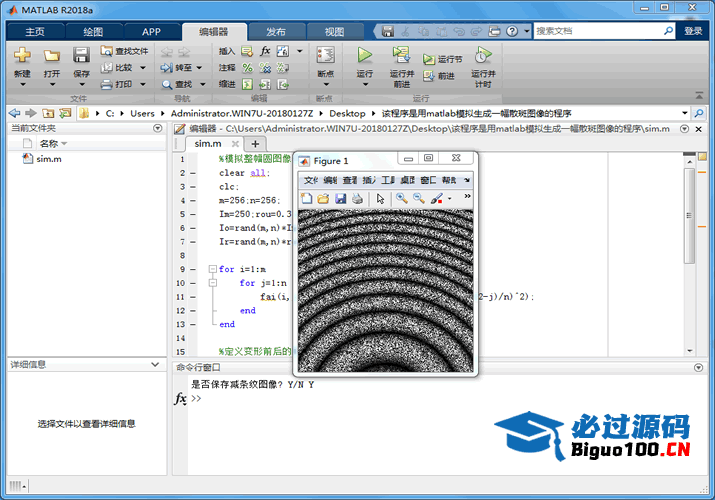Save the script with floppy icon
Image resolution: width=715 pixels, height=500 pixels.
pos(81,55)
